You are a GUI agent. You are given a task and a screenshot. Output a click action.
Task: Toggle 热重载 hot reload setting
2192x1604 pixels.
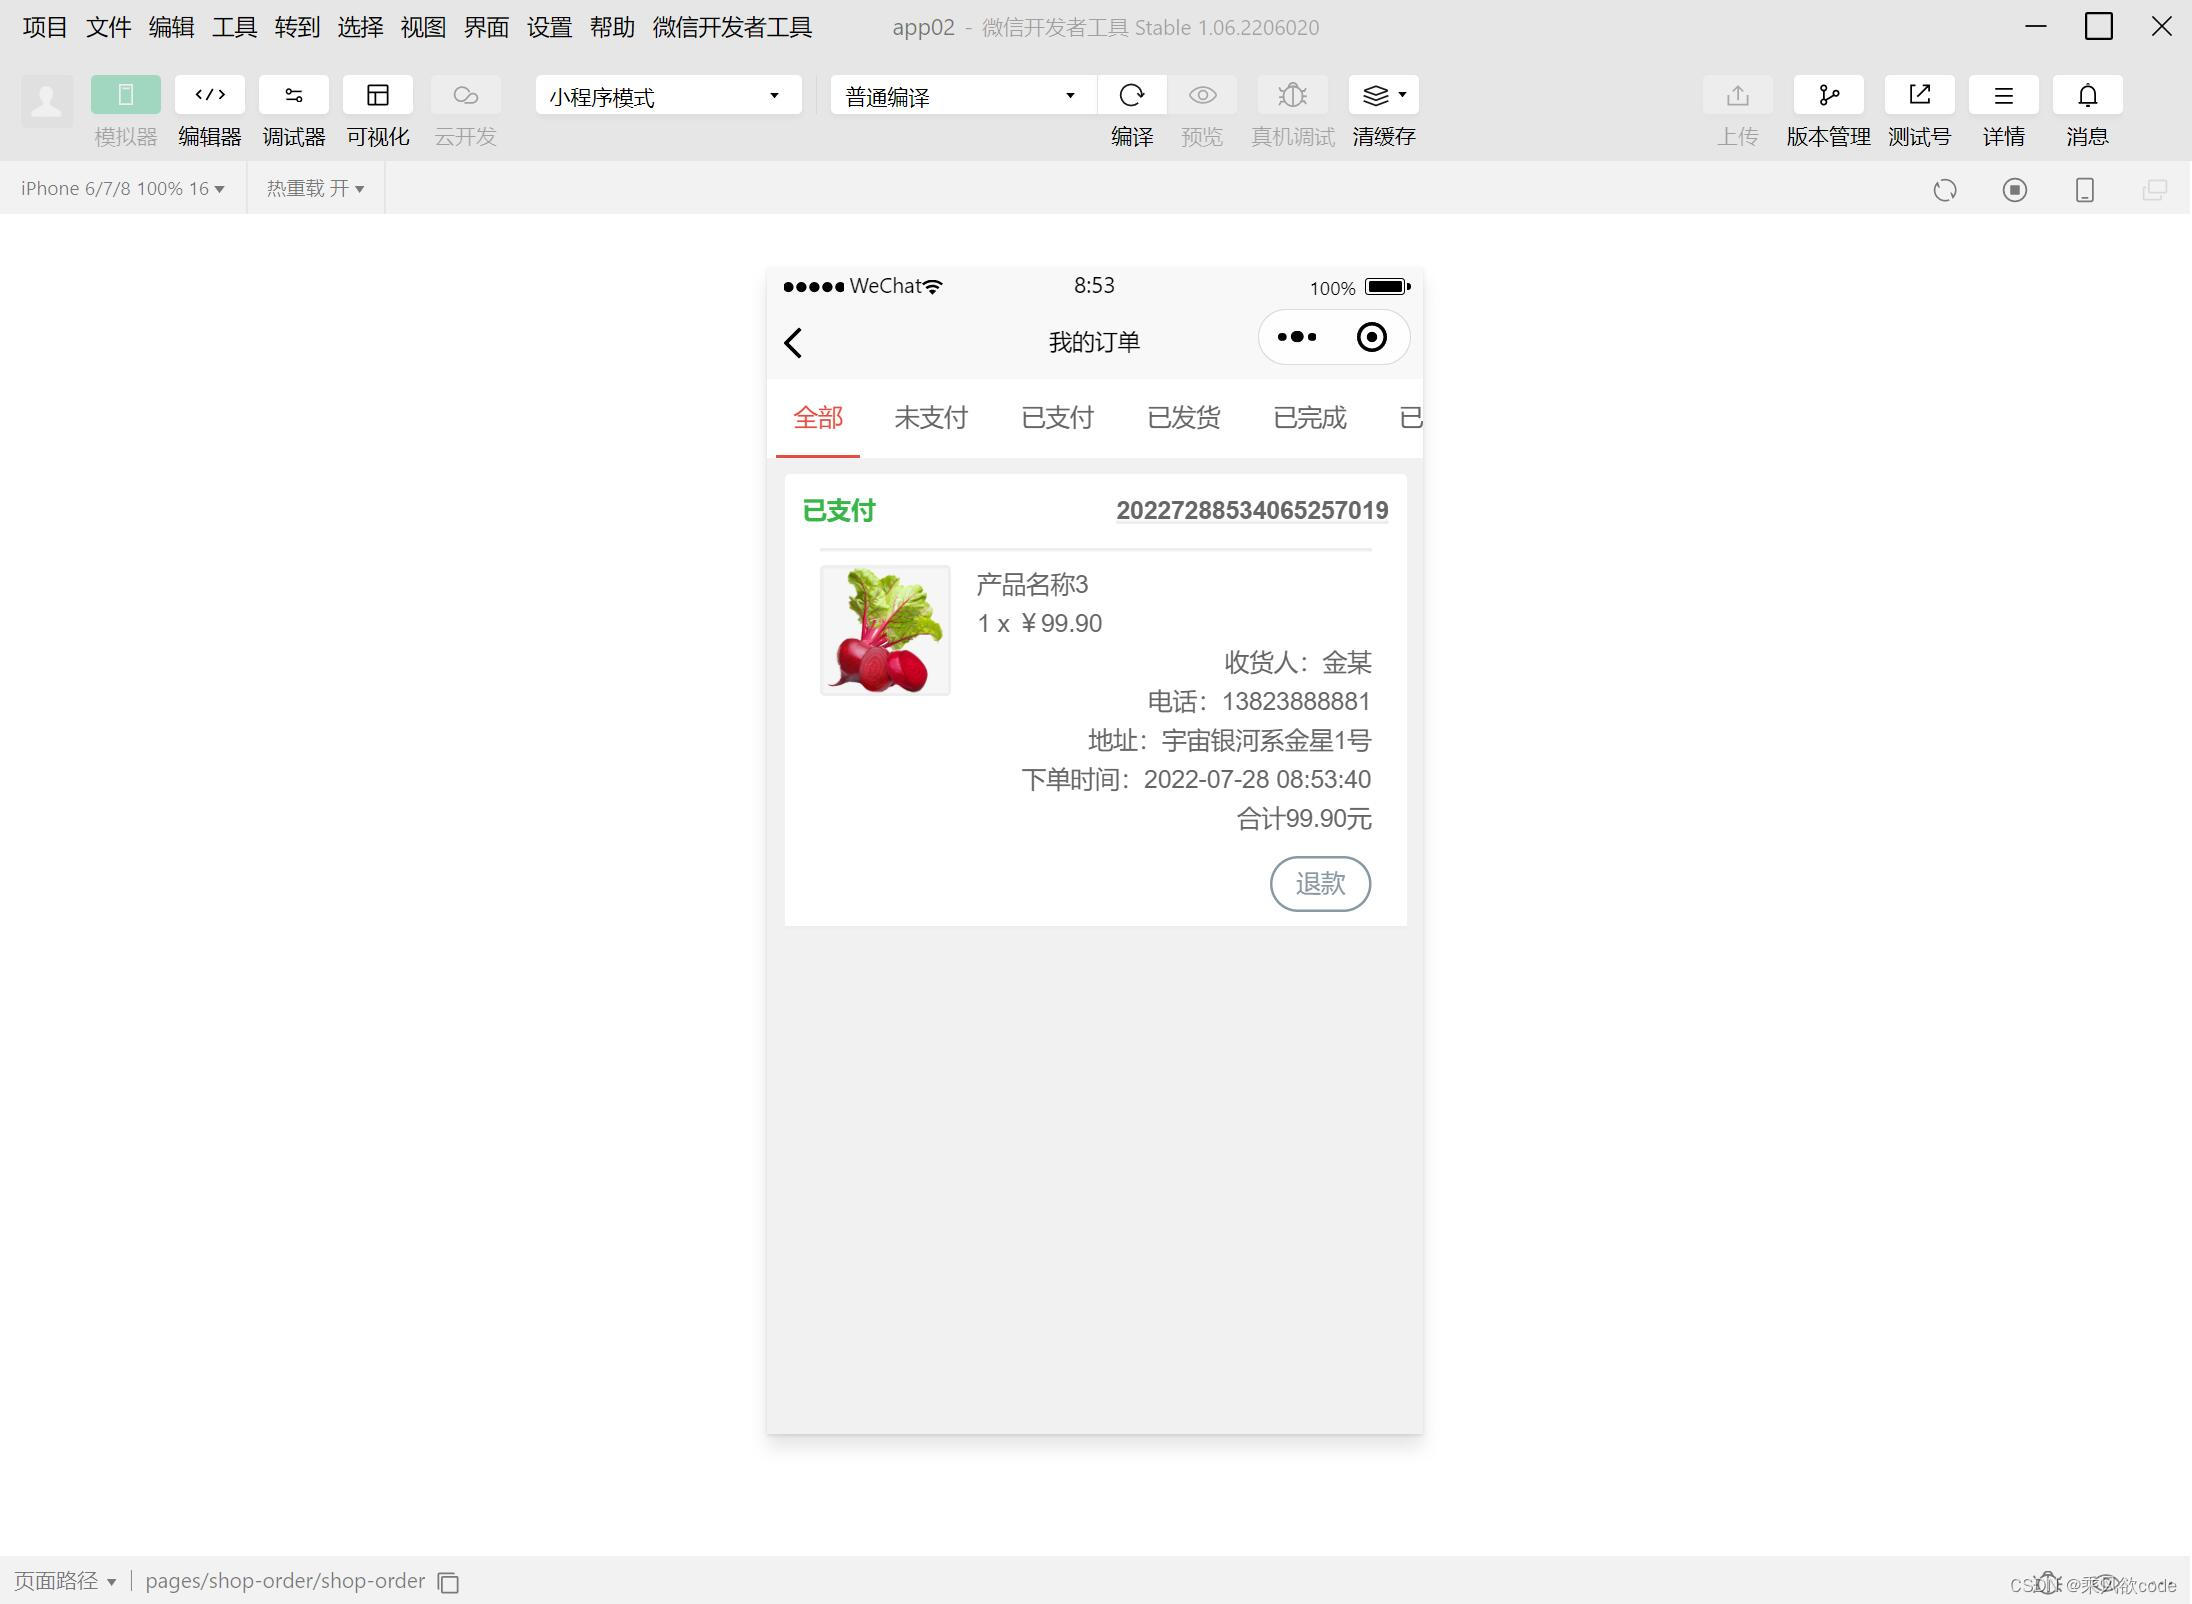click(314, 188)
